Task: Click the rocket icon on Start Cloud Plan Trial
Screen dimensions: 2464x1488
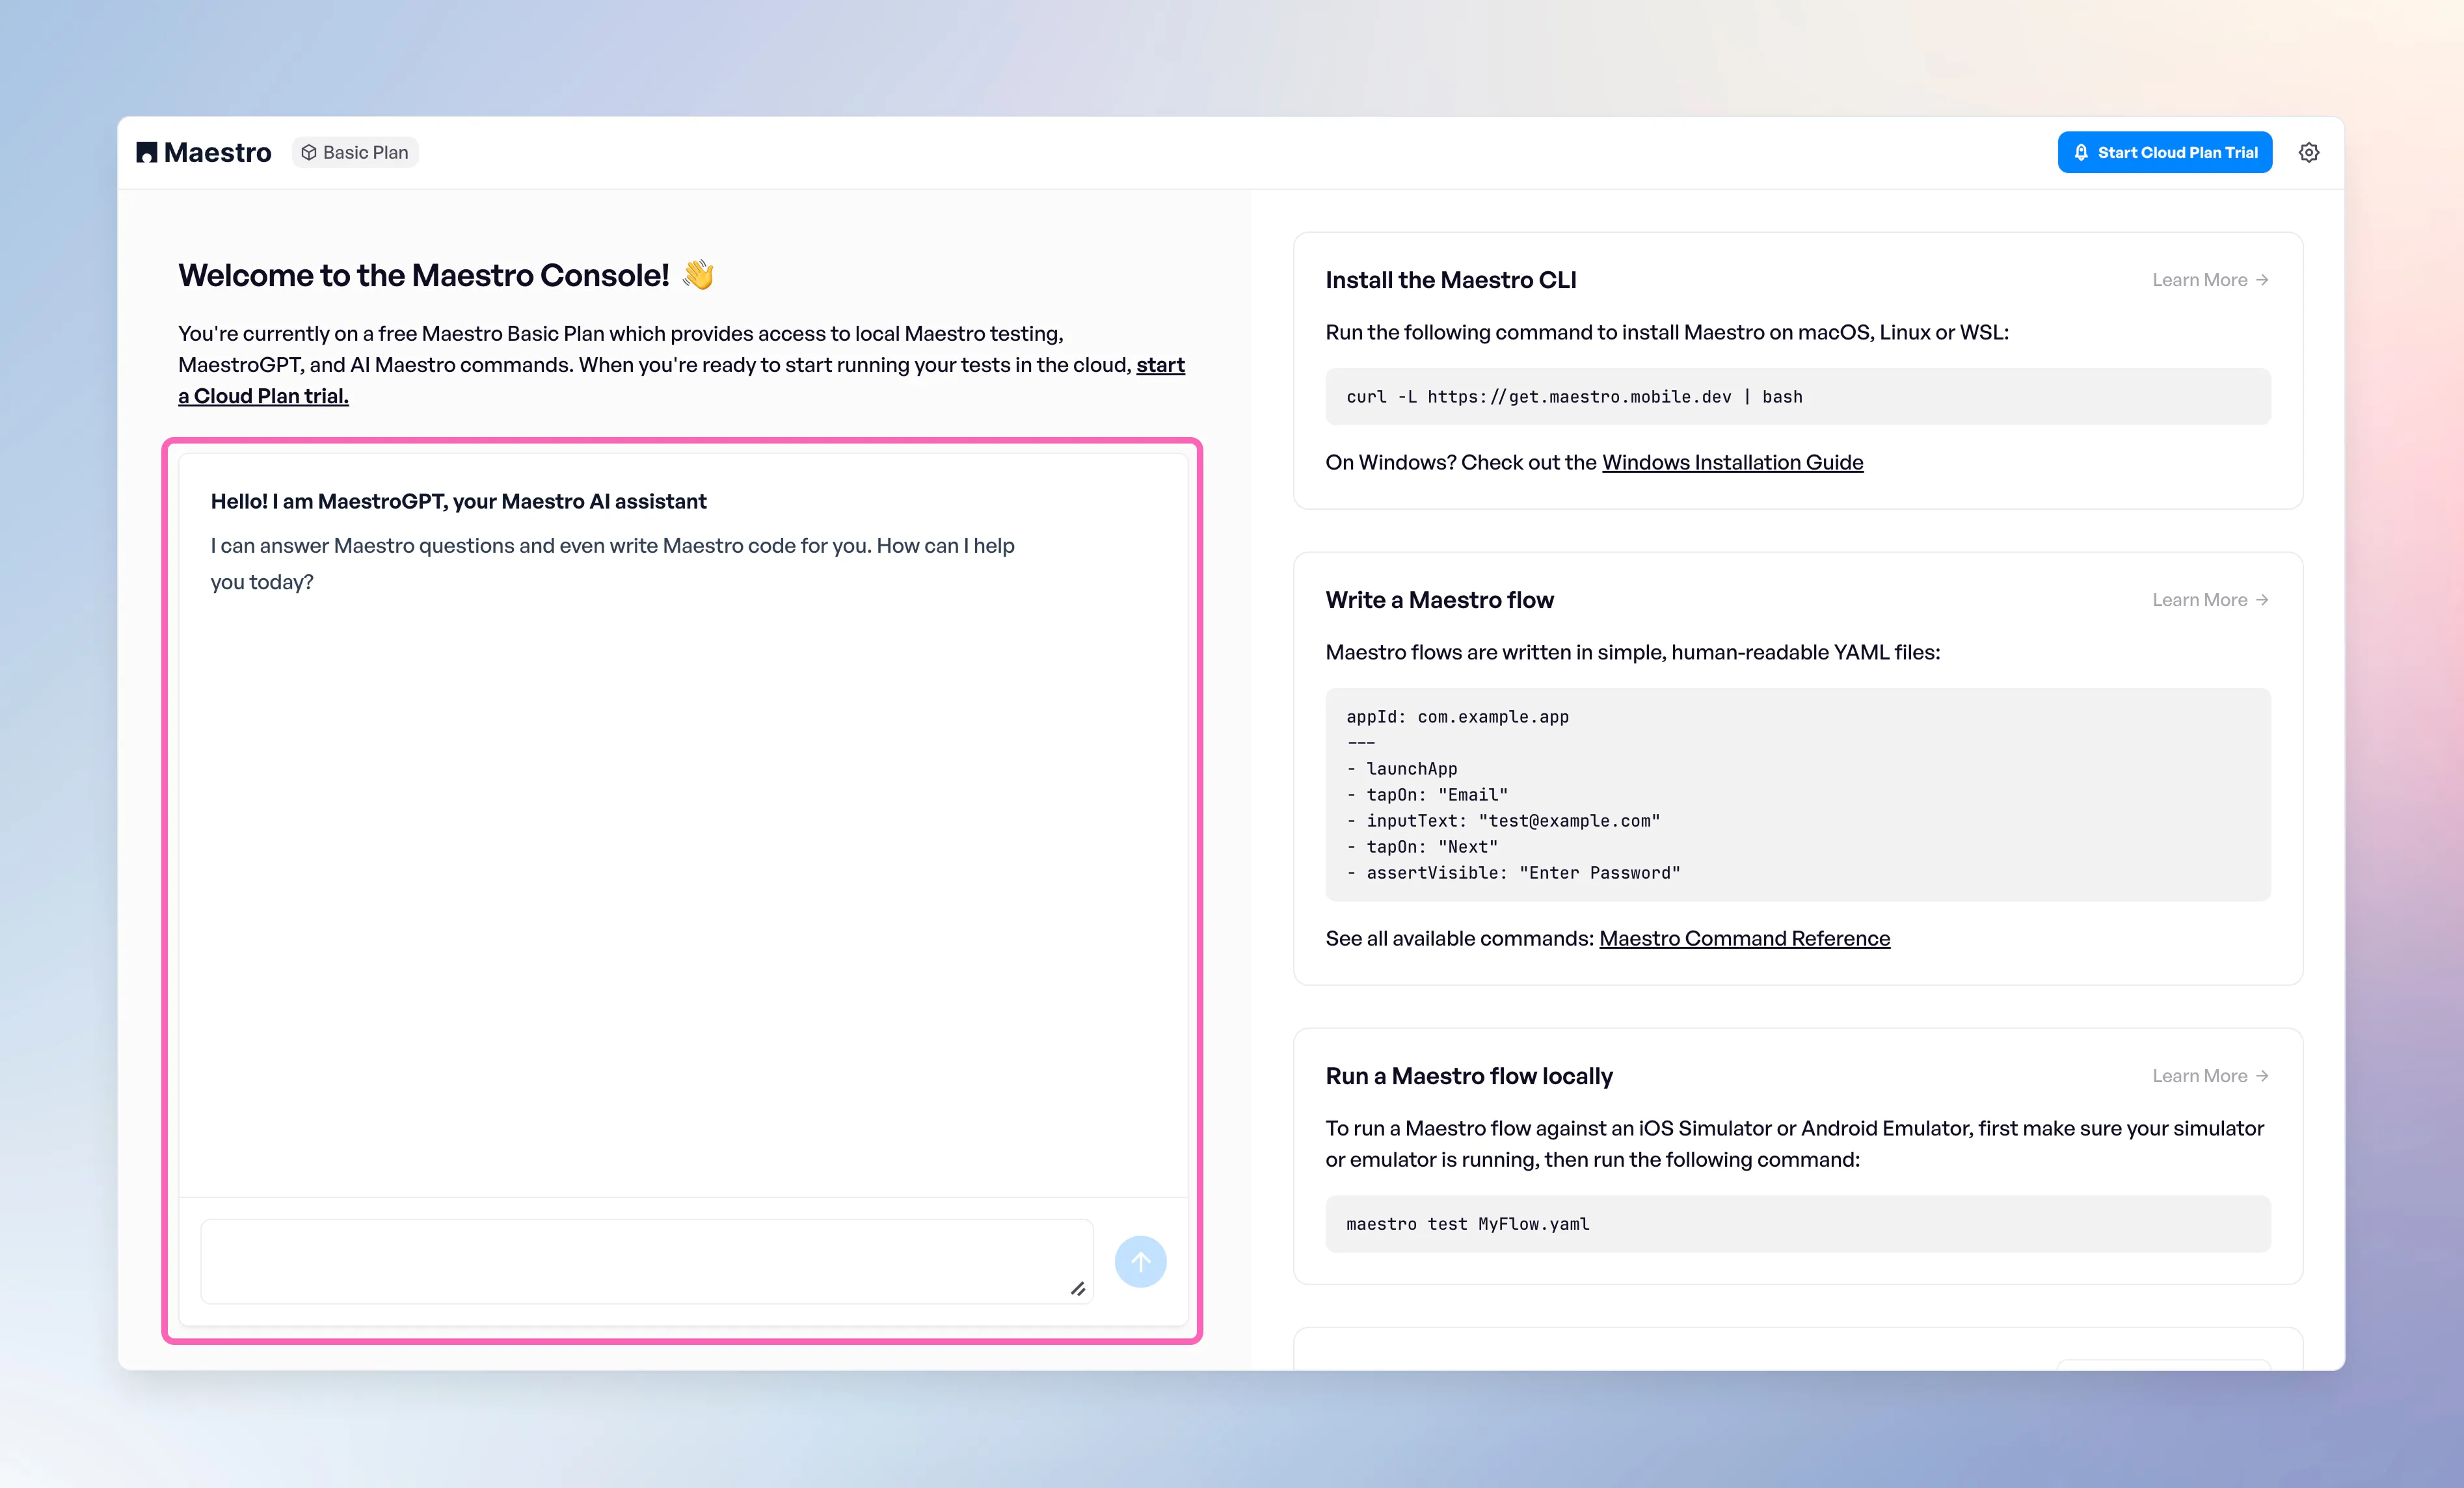Action: (x=2081, y=152)
